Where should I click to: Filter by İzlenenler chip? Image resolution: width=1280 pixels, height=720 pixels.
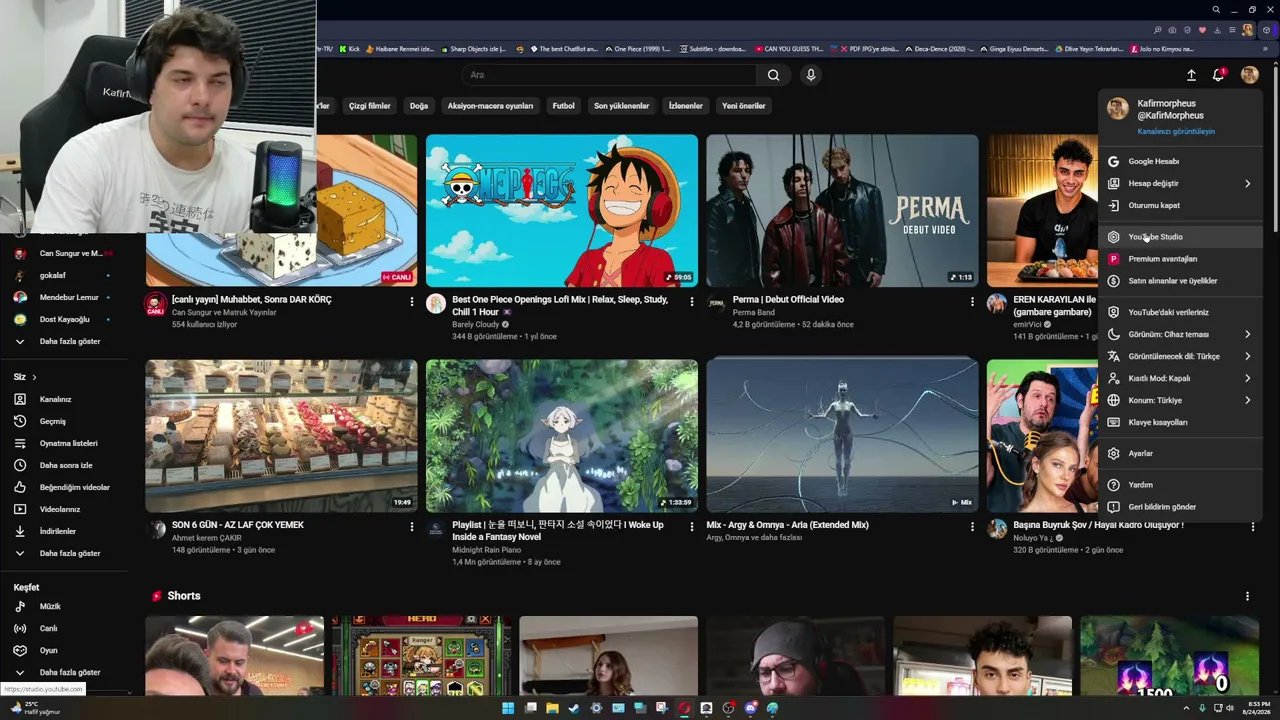[686, 106]
